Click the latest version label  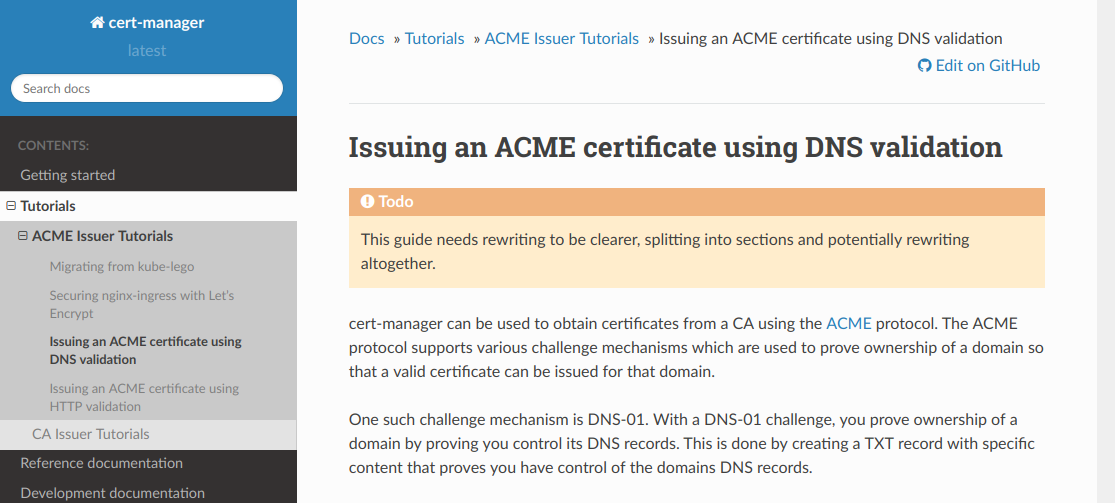146,51
